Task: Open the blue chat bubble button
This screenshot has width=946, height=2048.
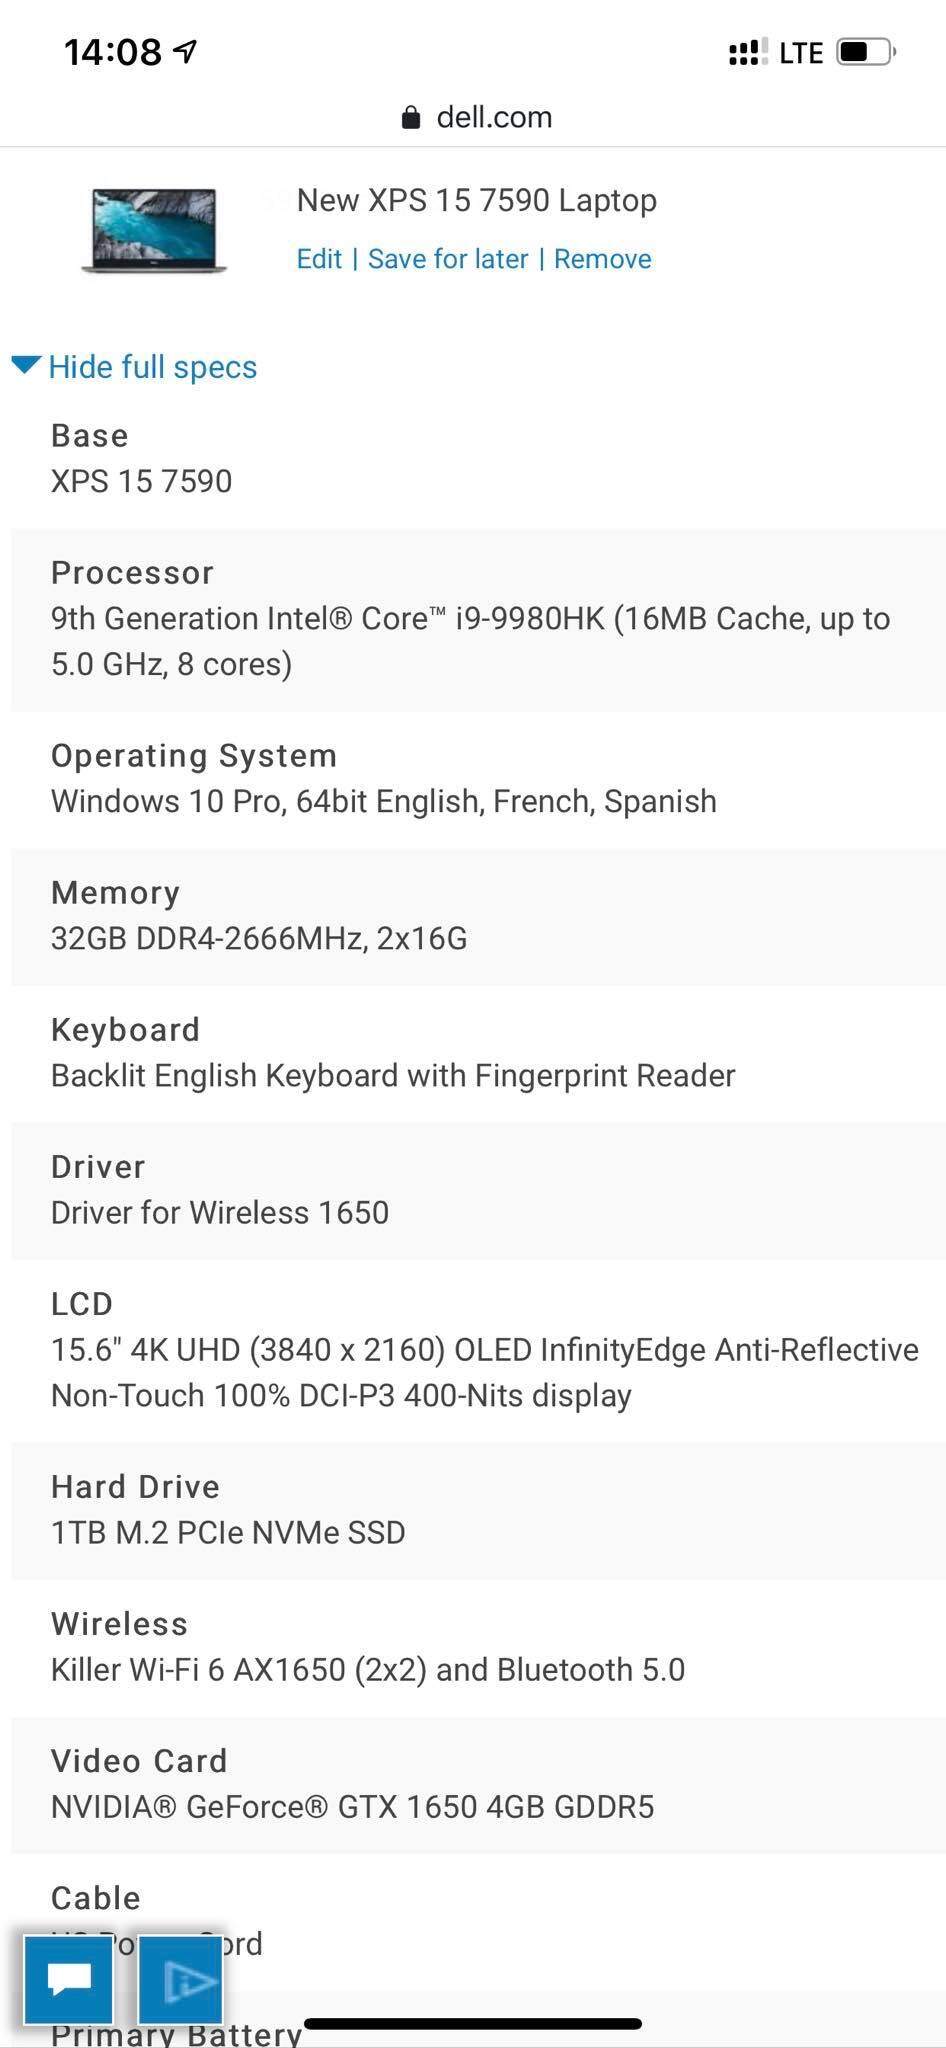Action: pyautogui.click(x=68, y=1979)
